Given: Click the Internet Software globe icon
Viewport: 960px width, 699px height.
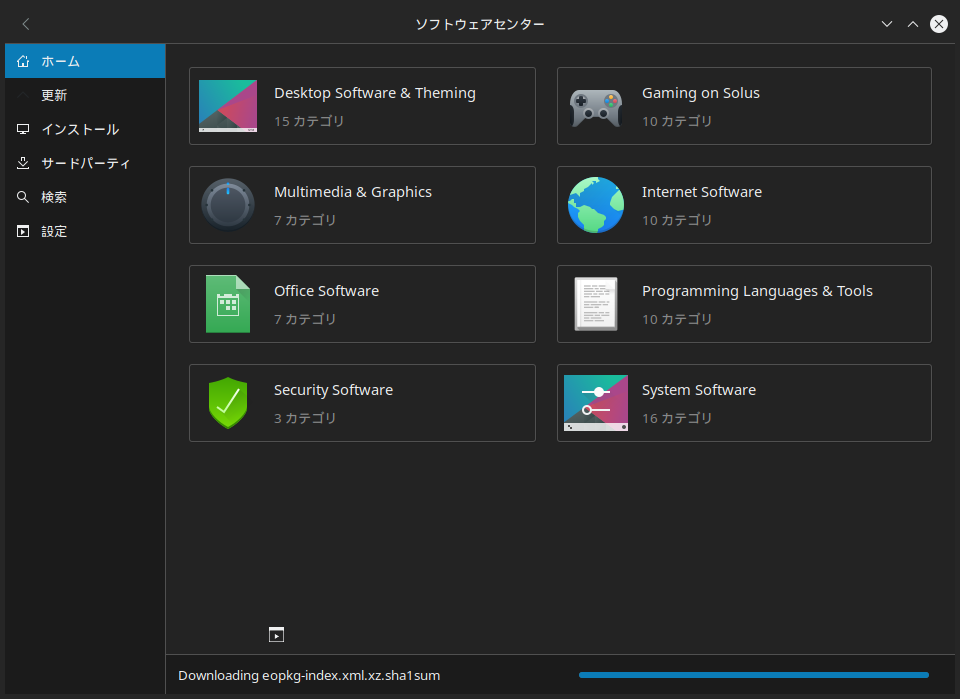Looking at the screenshot, I should tap(596, 205).
